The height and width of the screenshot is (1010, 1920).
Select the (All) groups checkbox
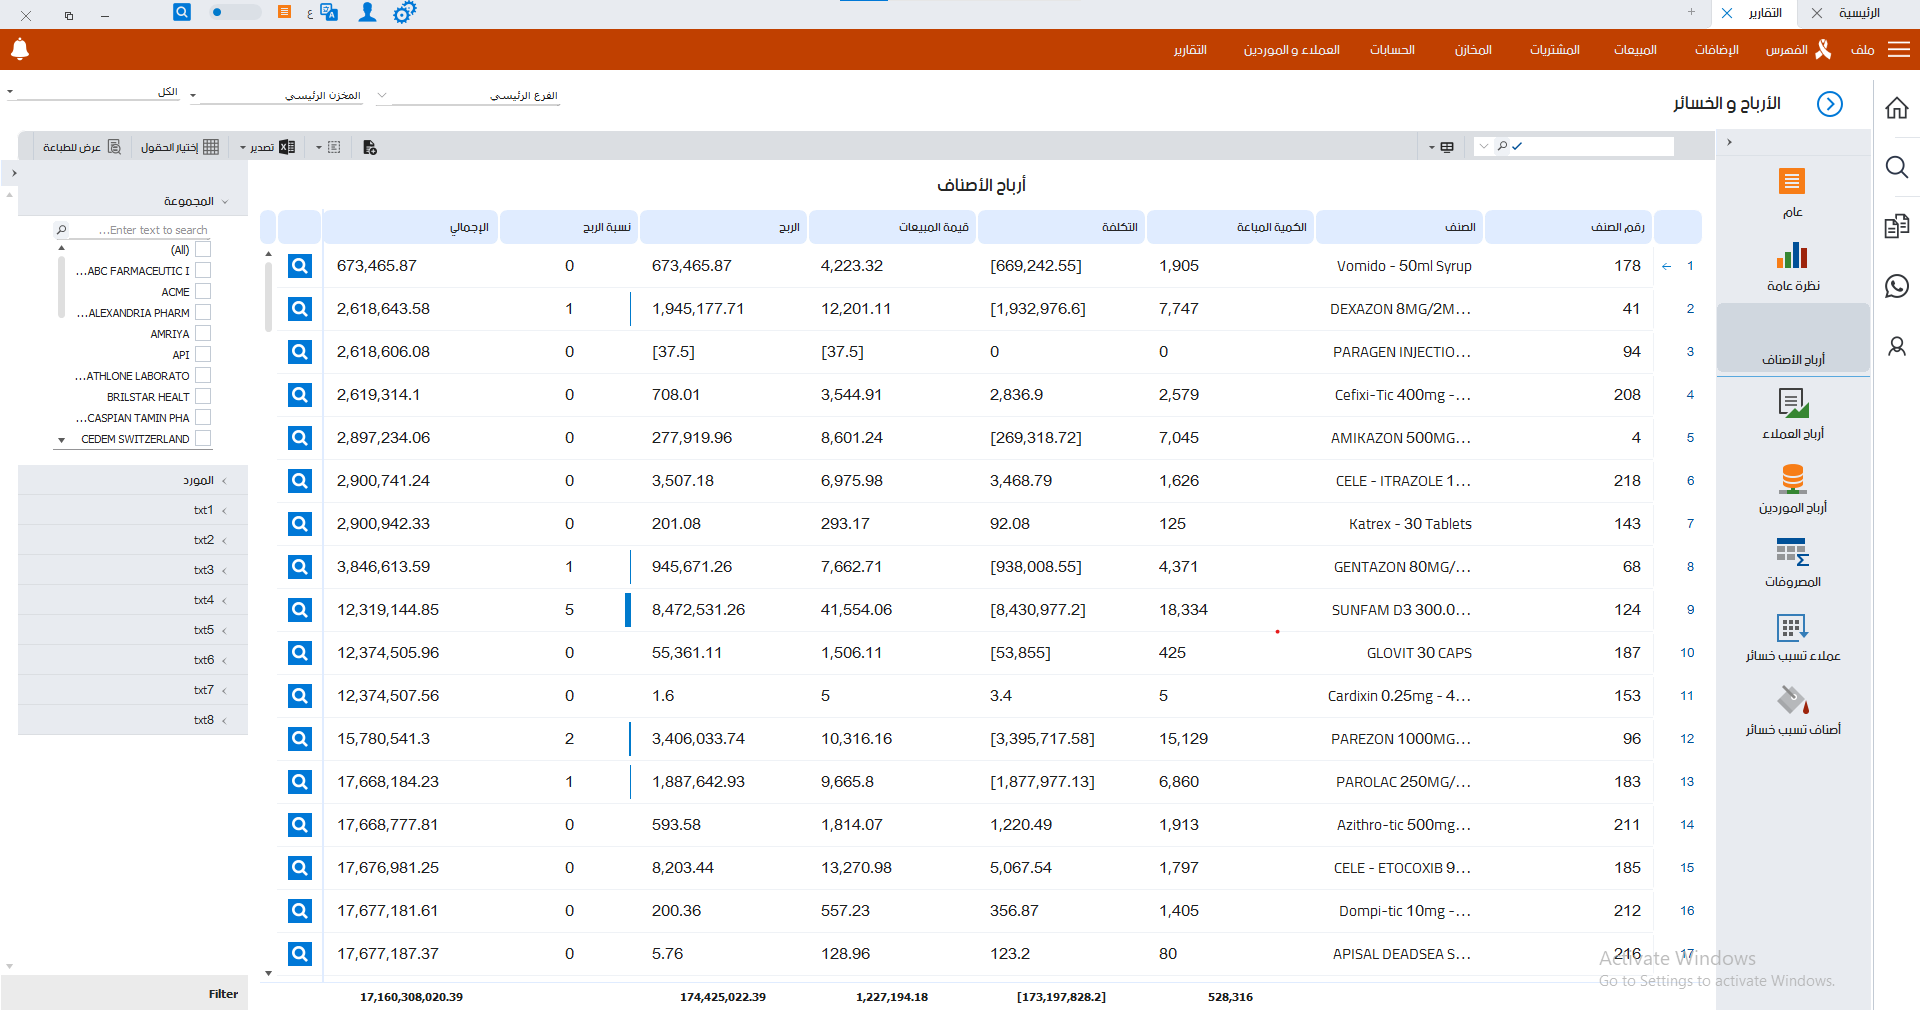[203, 249]
